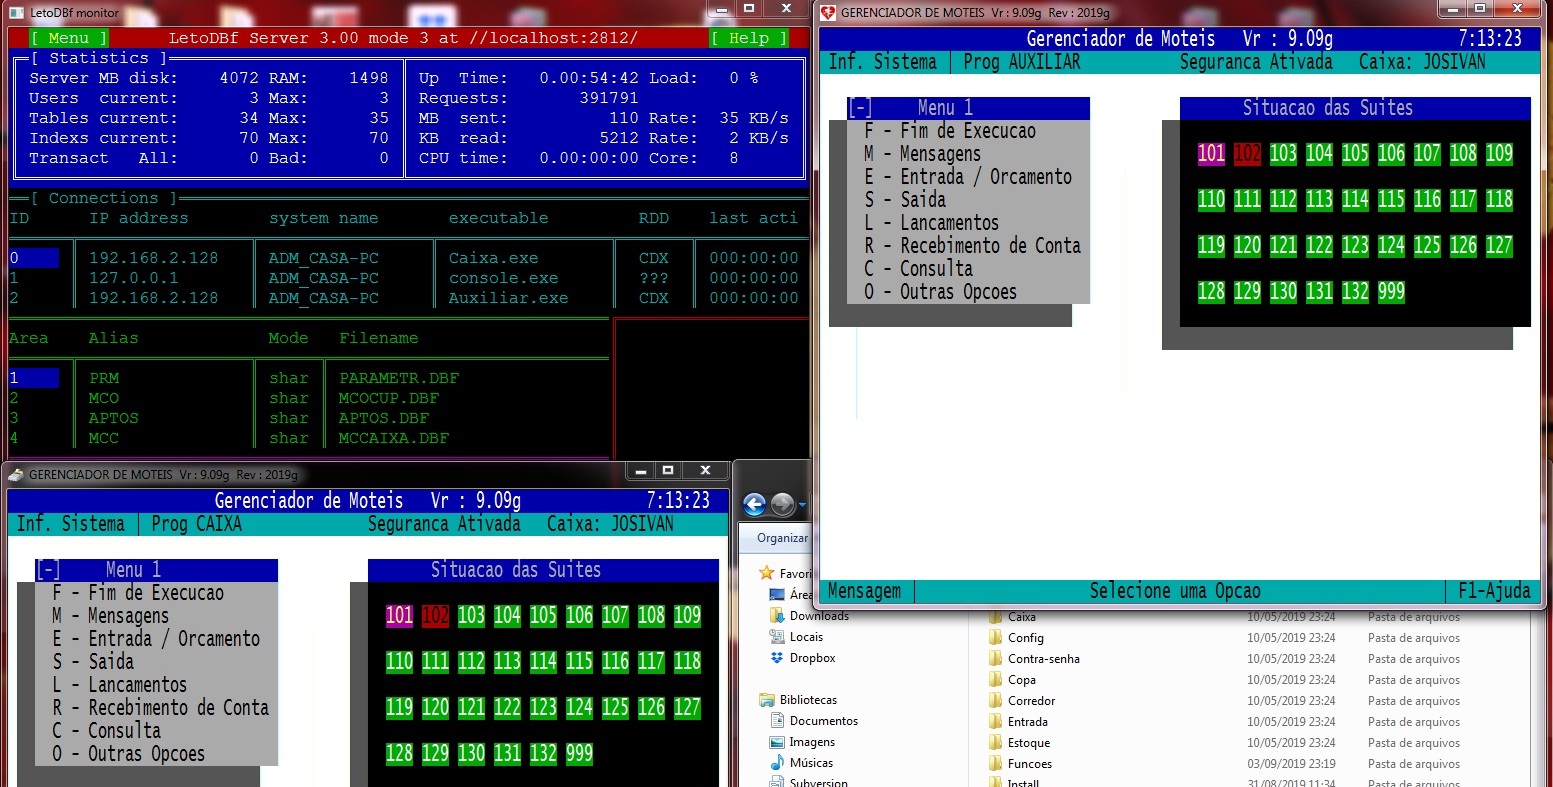Collapse Menu 1 via [-] in Prog AUXILIAR window
Image resolution: width=1553 pixels, height=787 pixels.
point(859,108)
